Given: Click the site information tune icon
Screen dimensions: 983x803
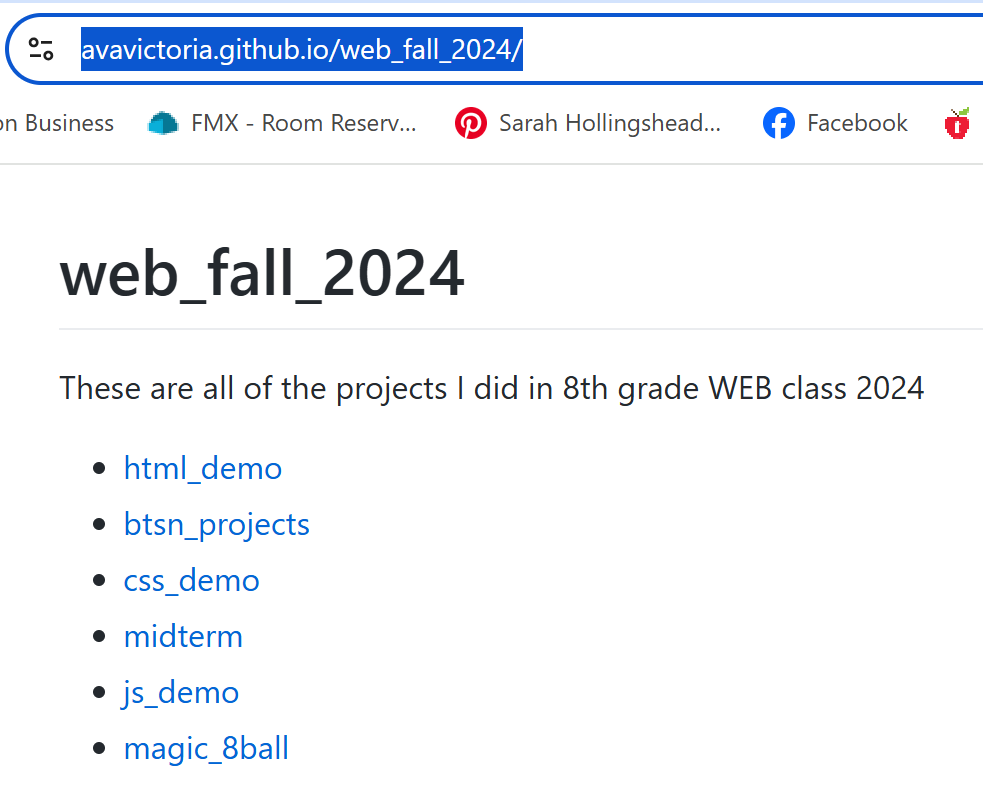Looking at the screenshot, I should point(41,49).
